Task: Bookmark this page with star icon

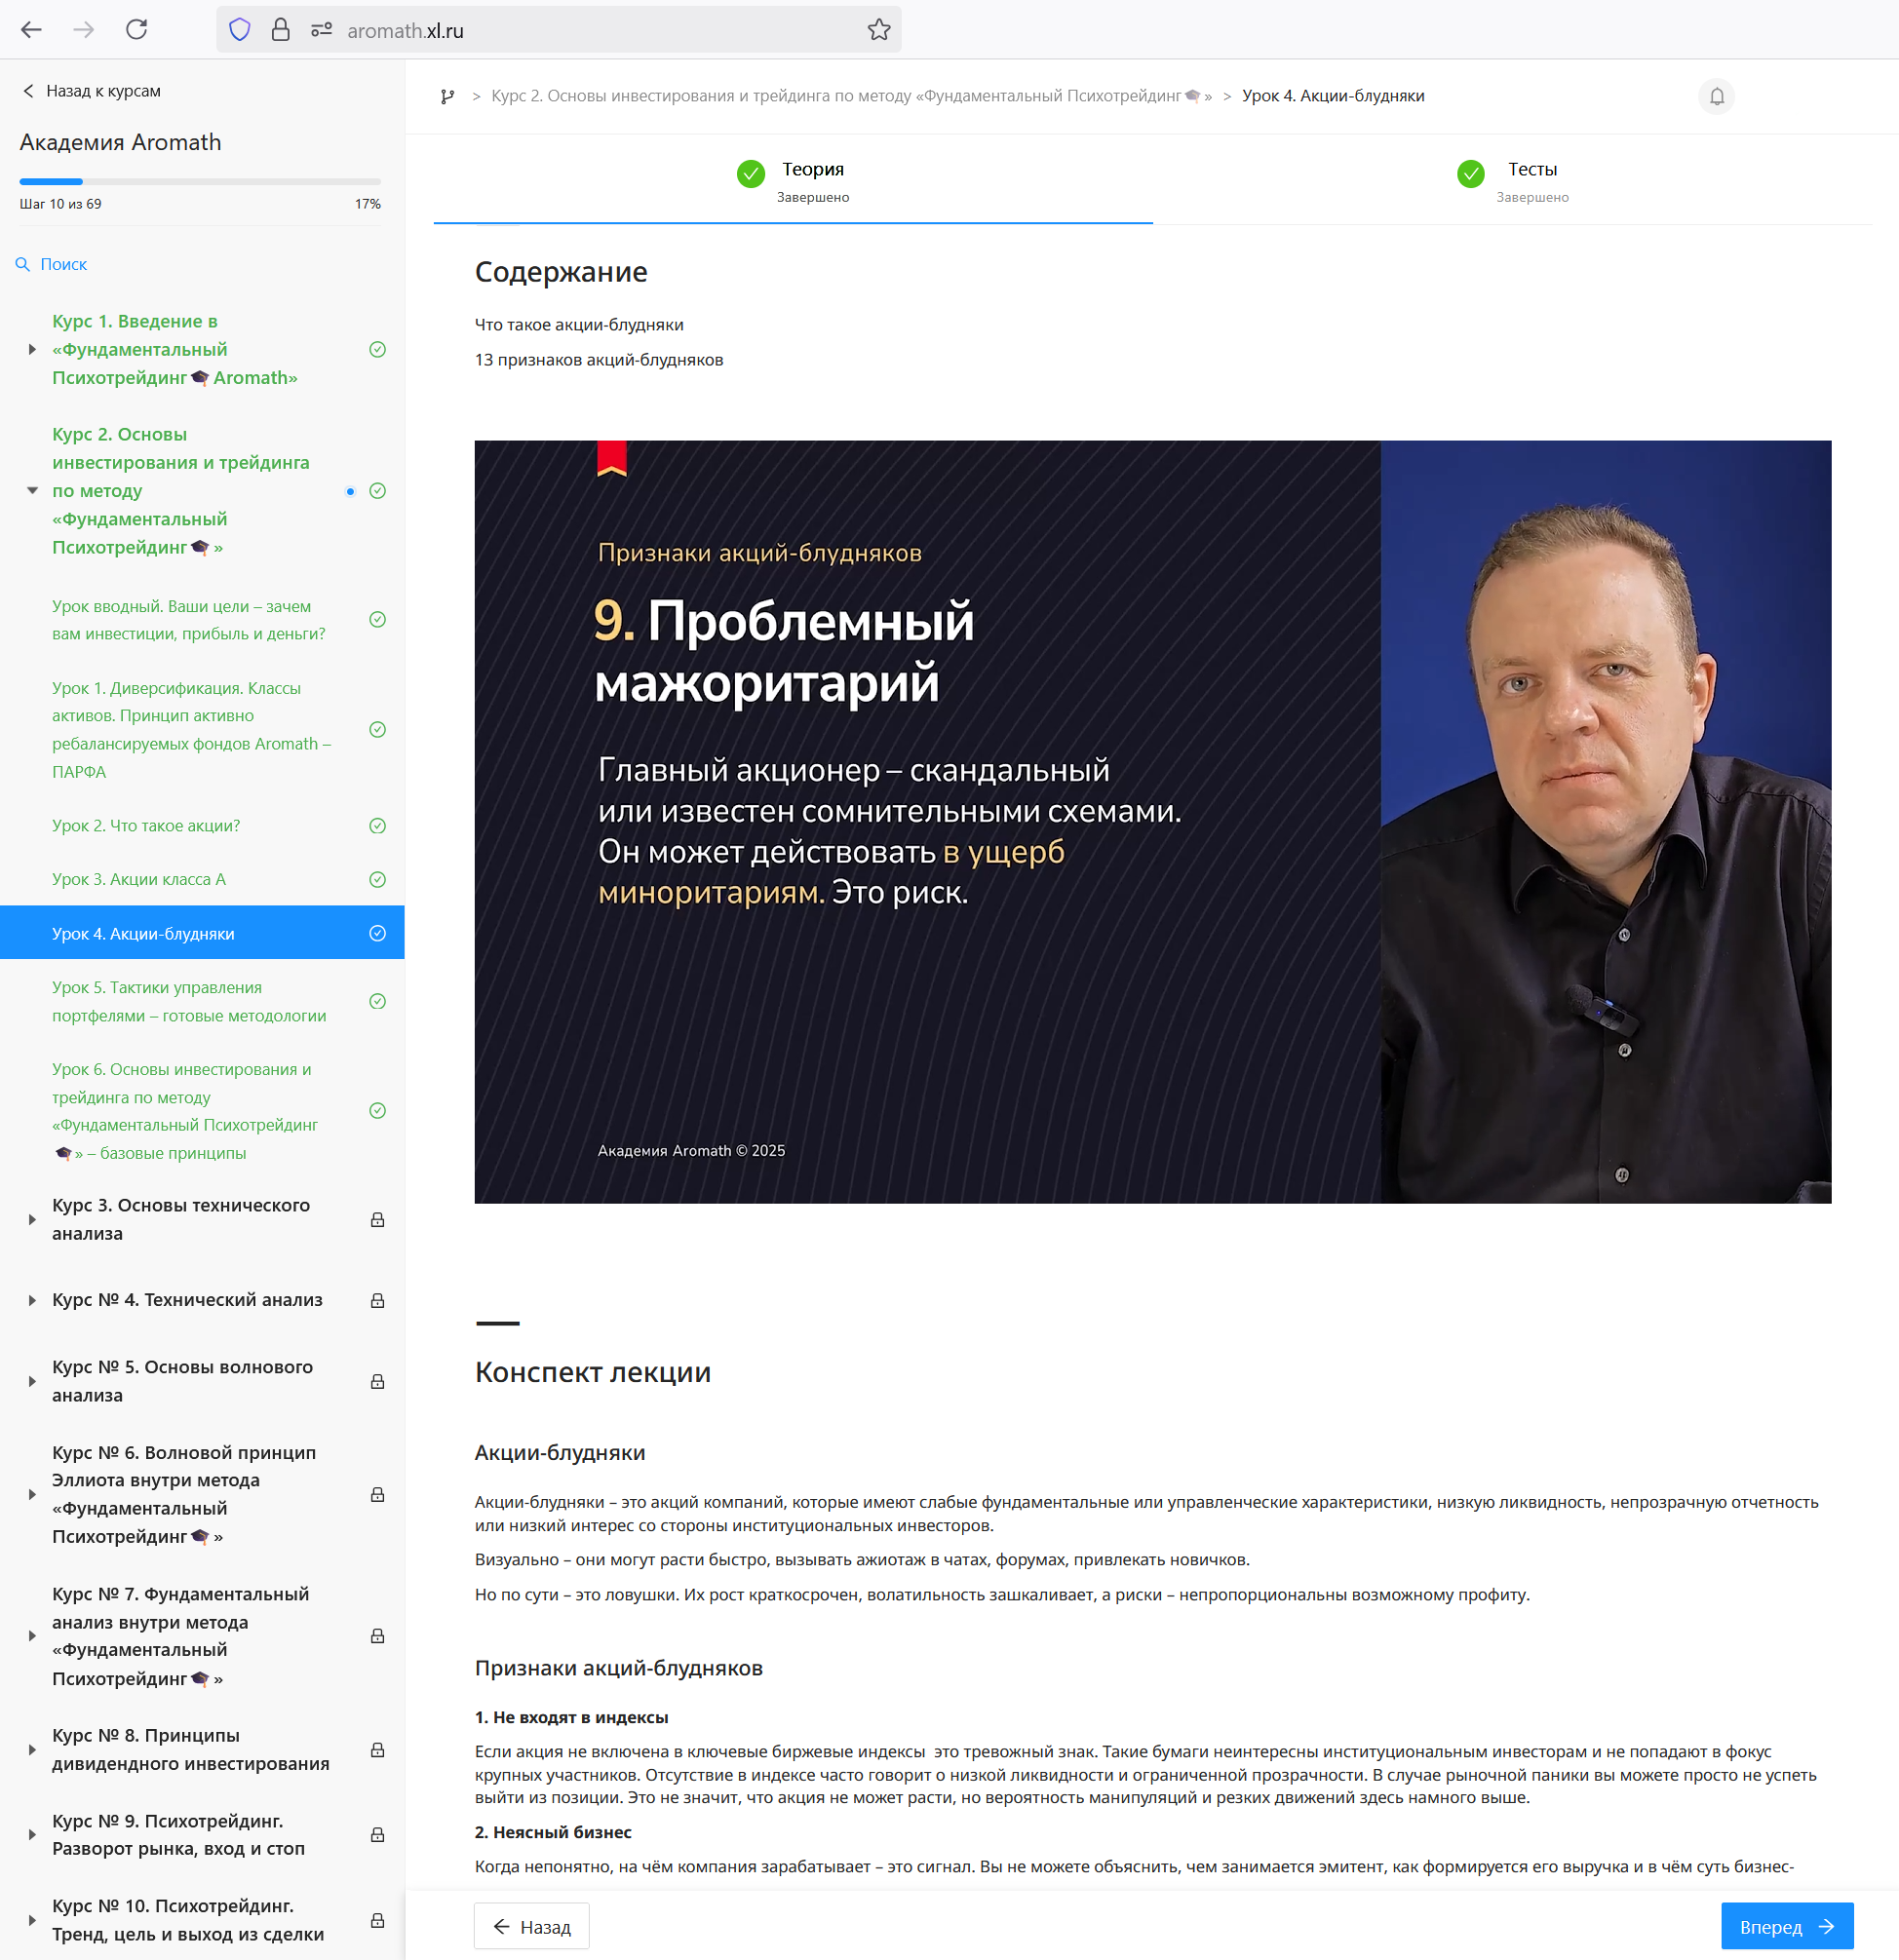Action: click(879, 30)
